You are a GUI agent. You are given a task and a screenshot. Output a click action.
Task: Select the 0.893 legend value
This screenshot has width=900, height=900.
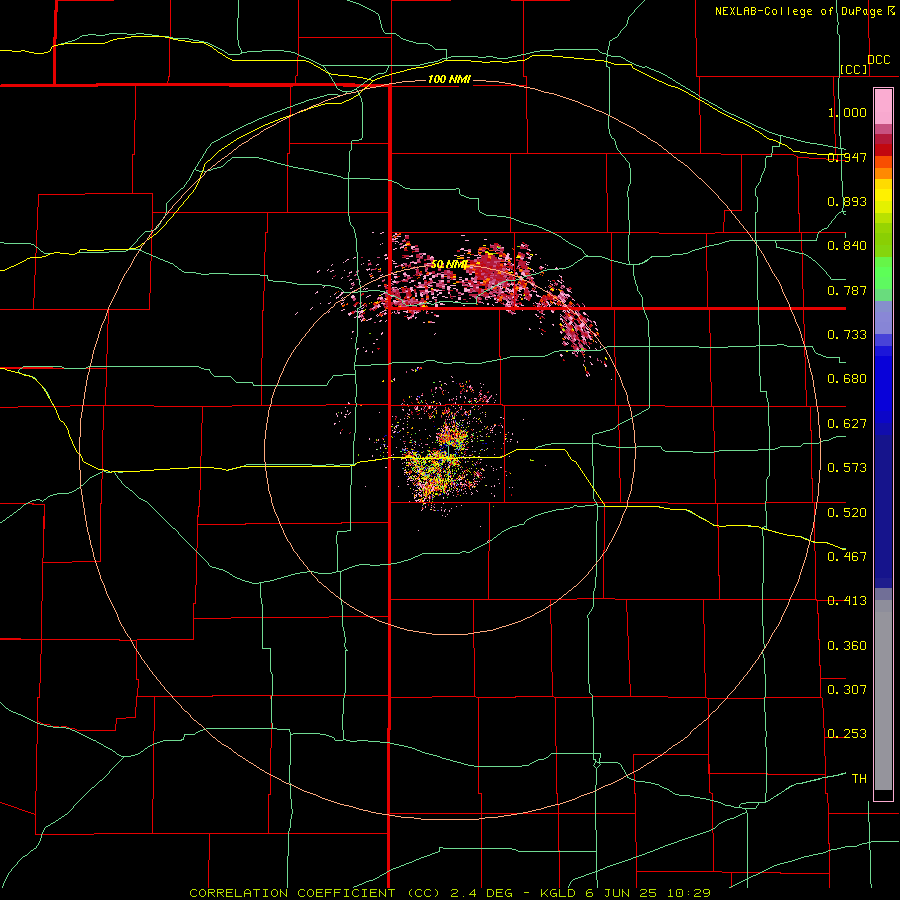click(847, 201)
